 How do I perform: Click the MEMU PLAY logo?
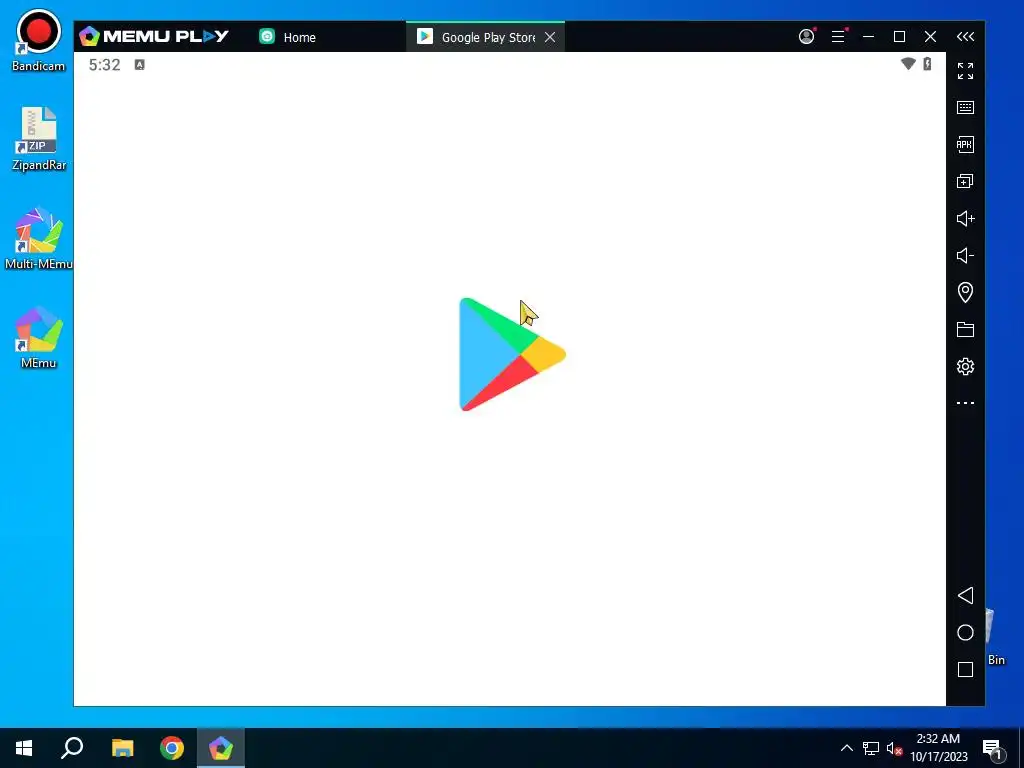coord(154,36)
